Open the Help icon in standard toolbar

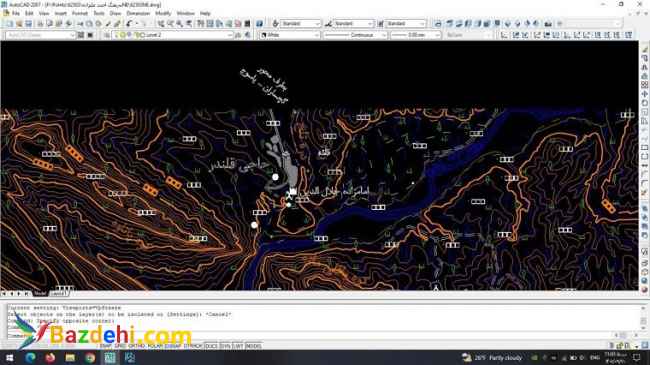[x=260, y=24]
